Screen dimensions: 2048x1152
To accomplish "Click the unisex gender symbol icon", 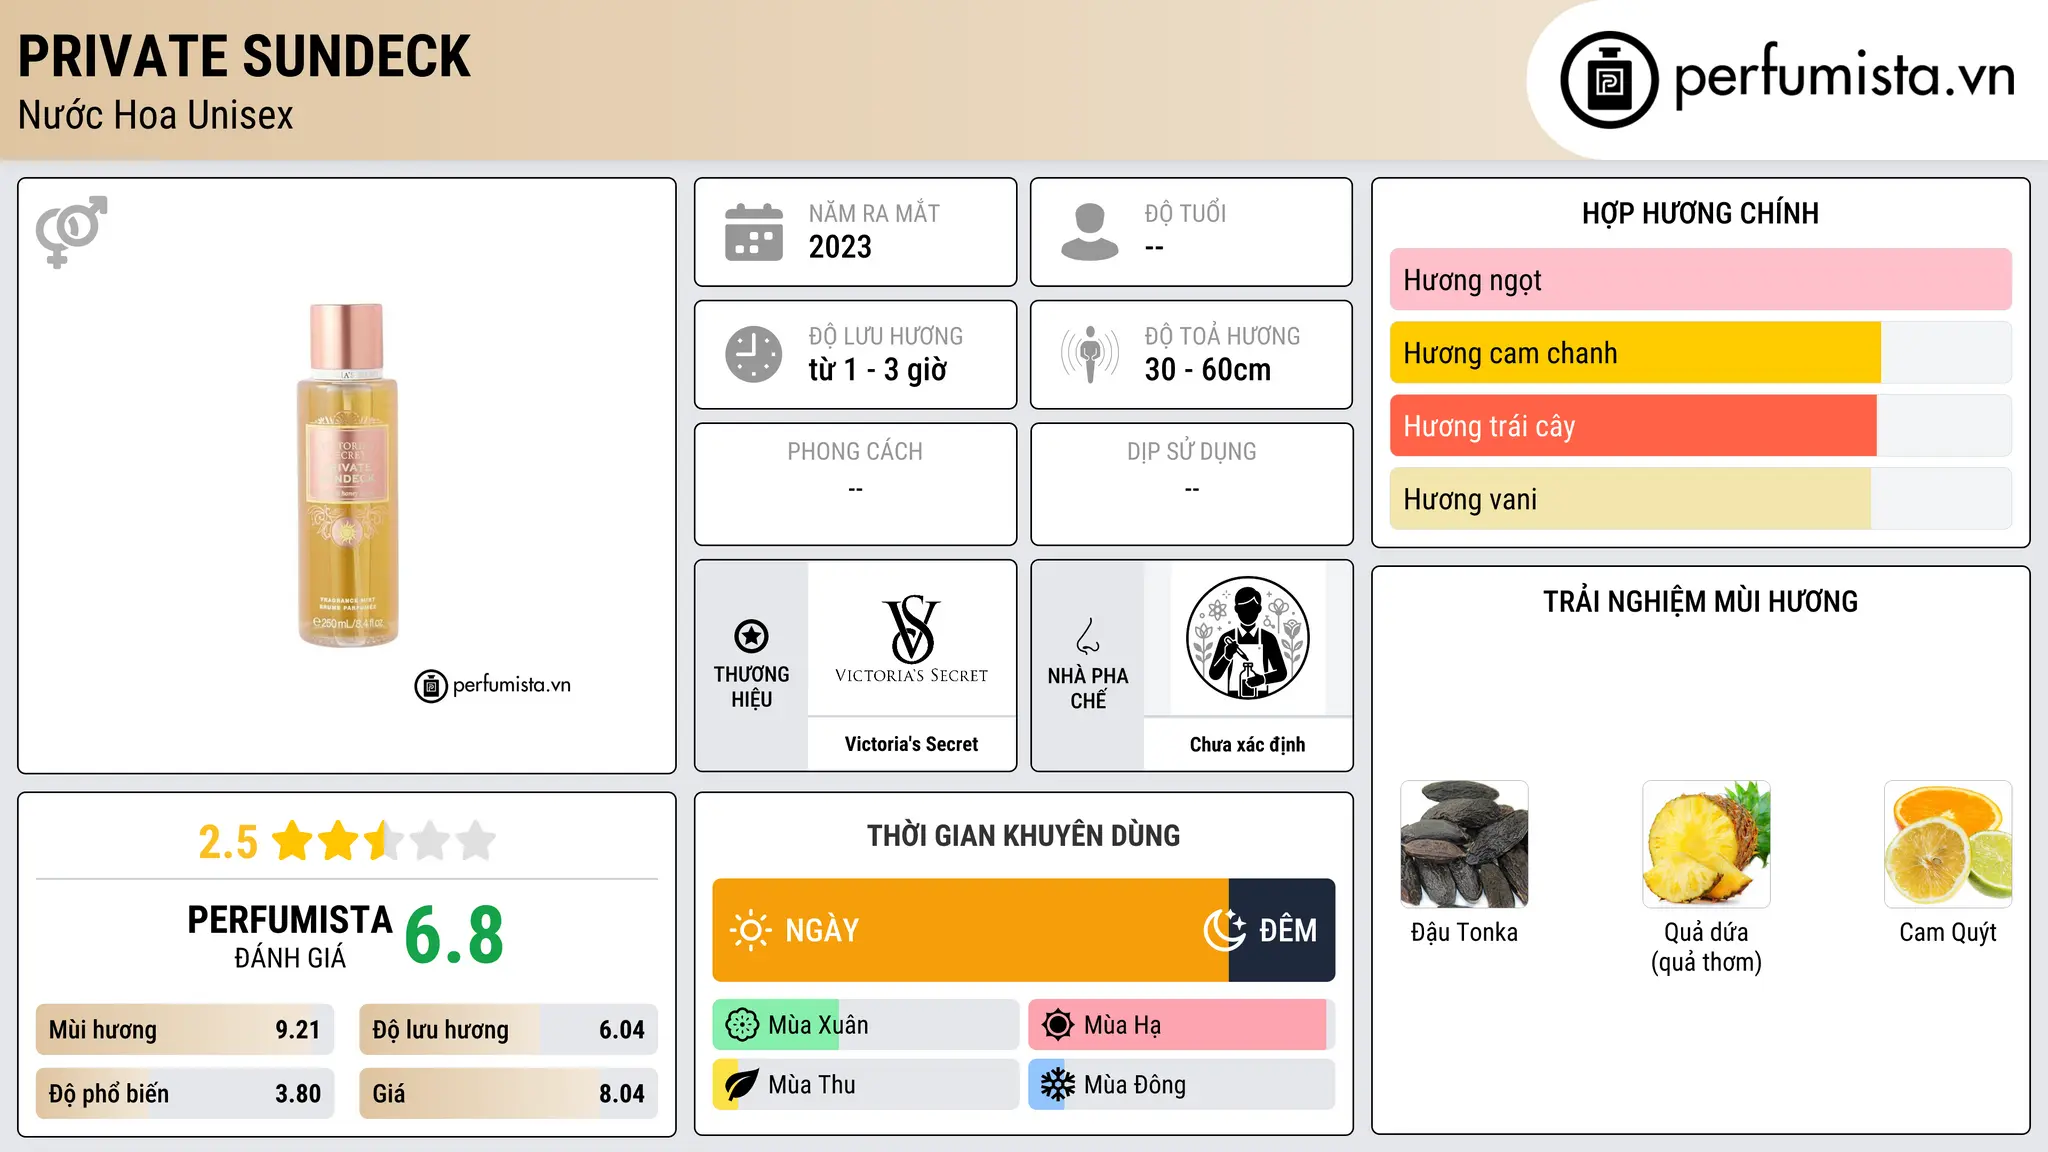I will click(71, 232).
